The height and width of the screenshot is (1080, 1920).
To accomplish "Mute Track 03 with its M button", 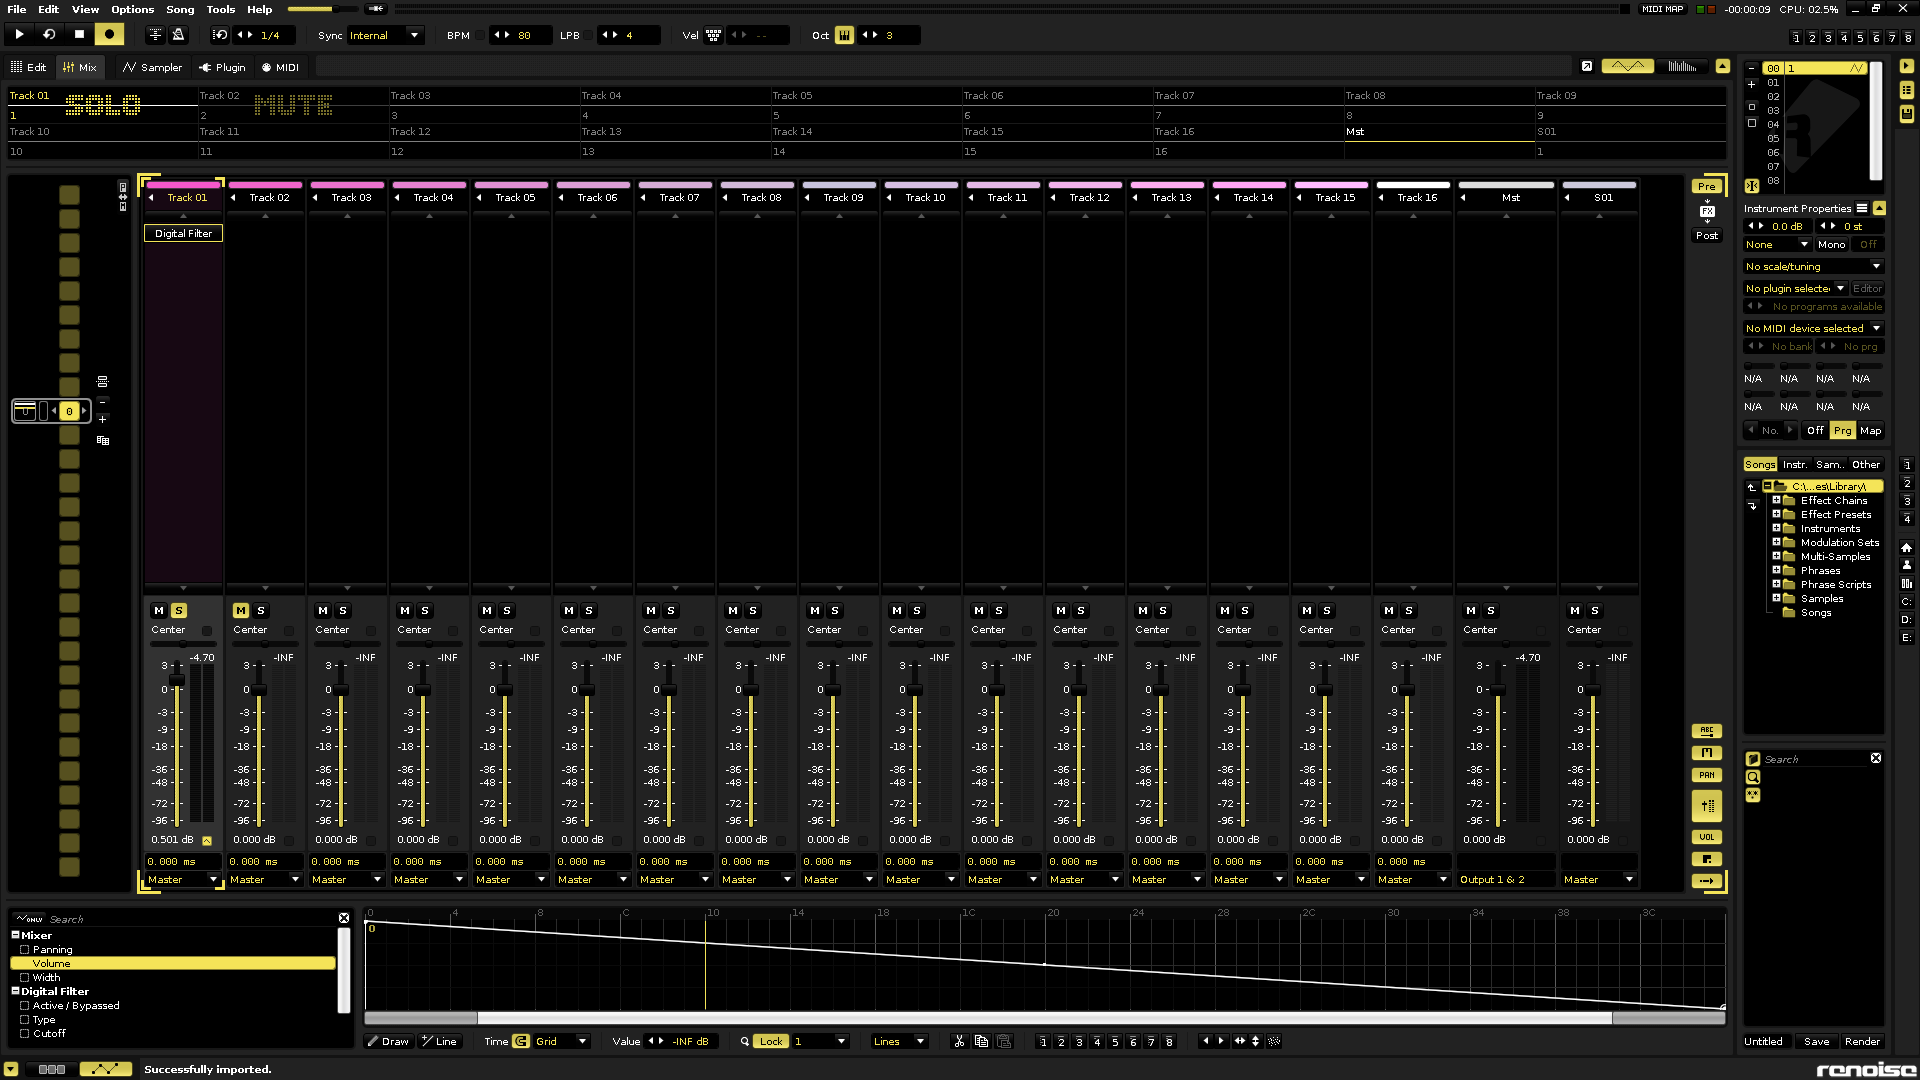I will click(323, 610).
